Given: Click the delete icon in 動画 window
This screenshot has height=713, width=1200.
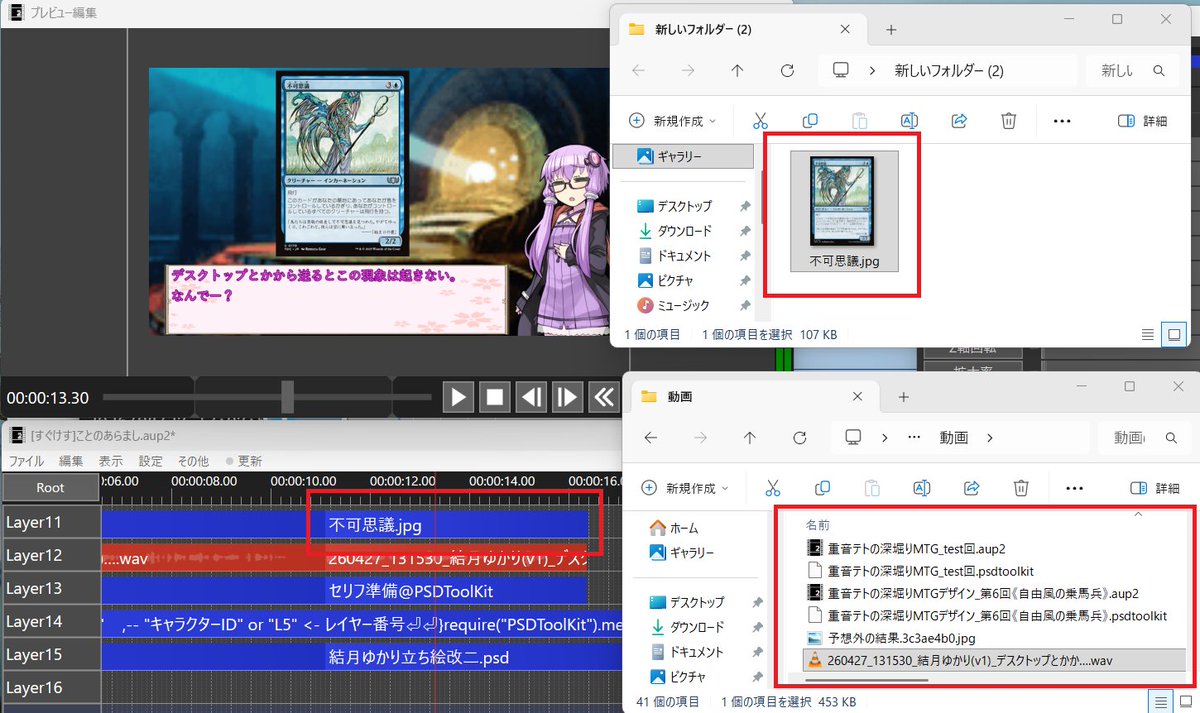Looking at the screenshot, I should 1021,488.
